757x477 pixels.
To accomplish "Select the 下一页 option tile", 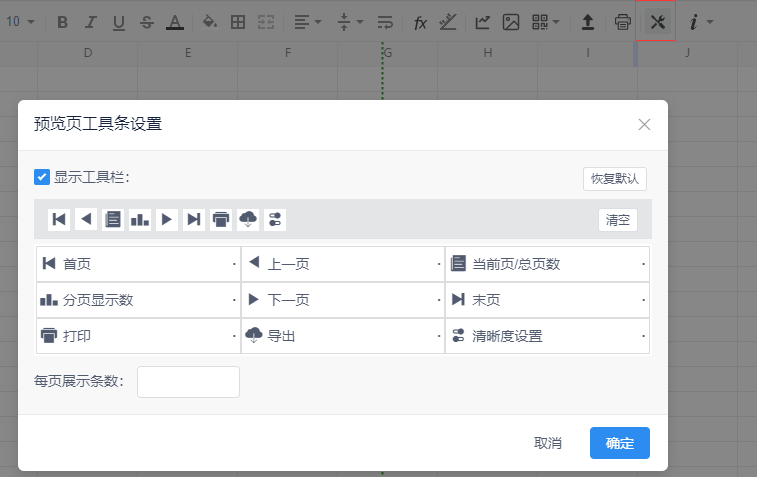I will (343, 300).
